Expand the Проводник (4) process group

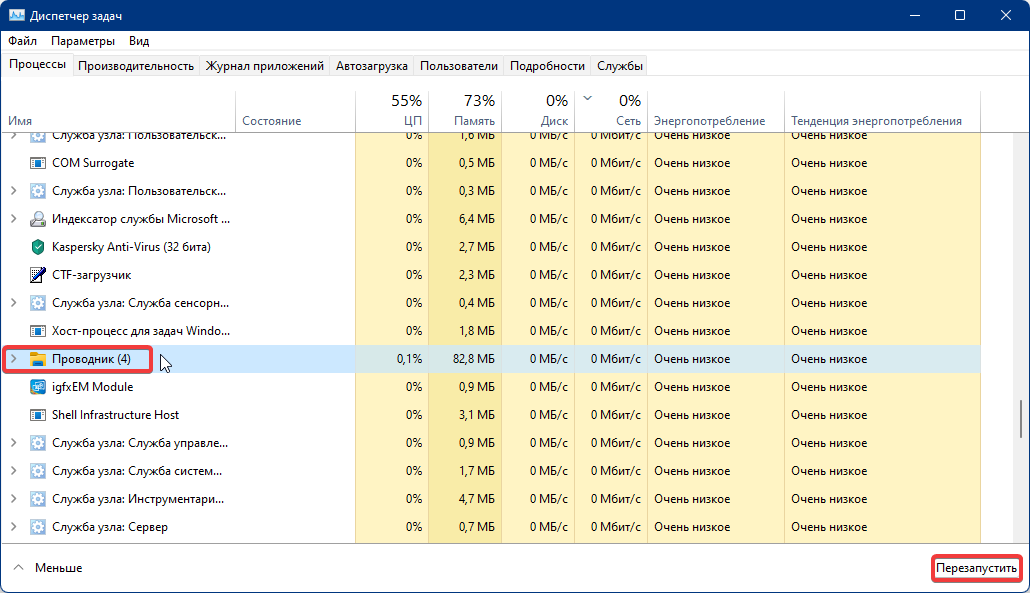[x=13, y=359]
